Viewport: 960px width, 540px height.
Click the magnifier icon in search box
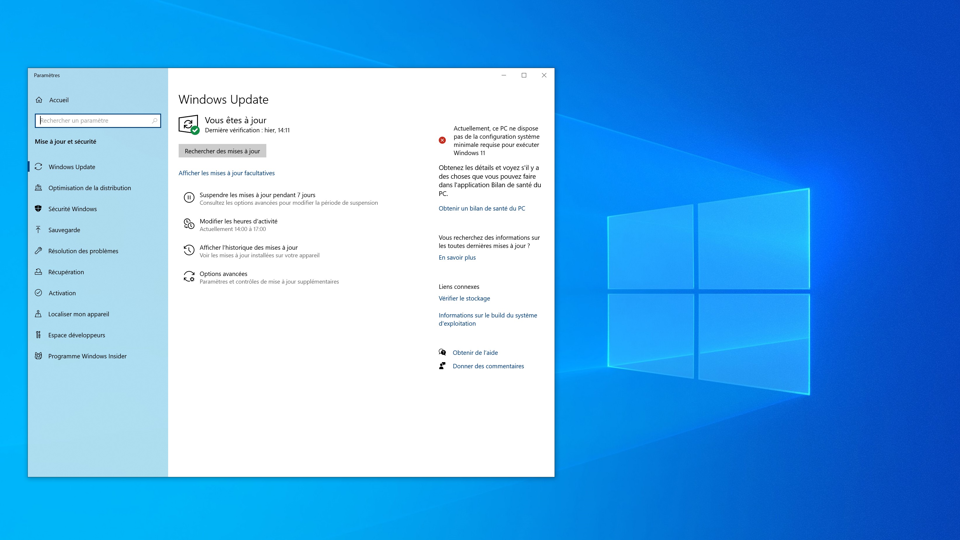pos(154,121)
